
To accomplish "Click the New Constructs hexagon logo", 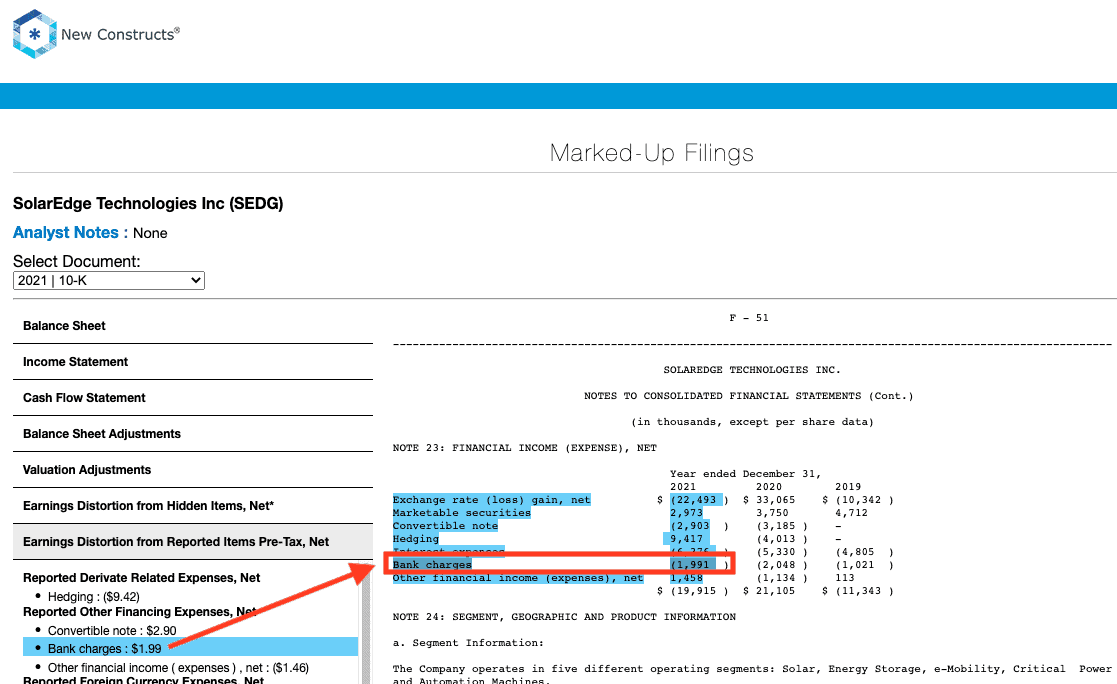I will click(34, 34).
